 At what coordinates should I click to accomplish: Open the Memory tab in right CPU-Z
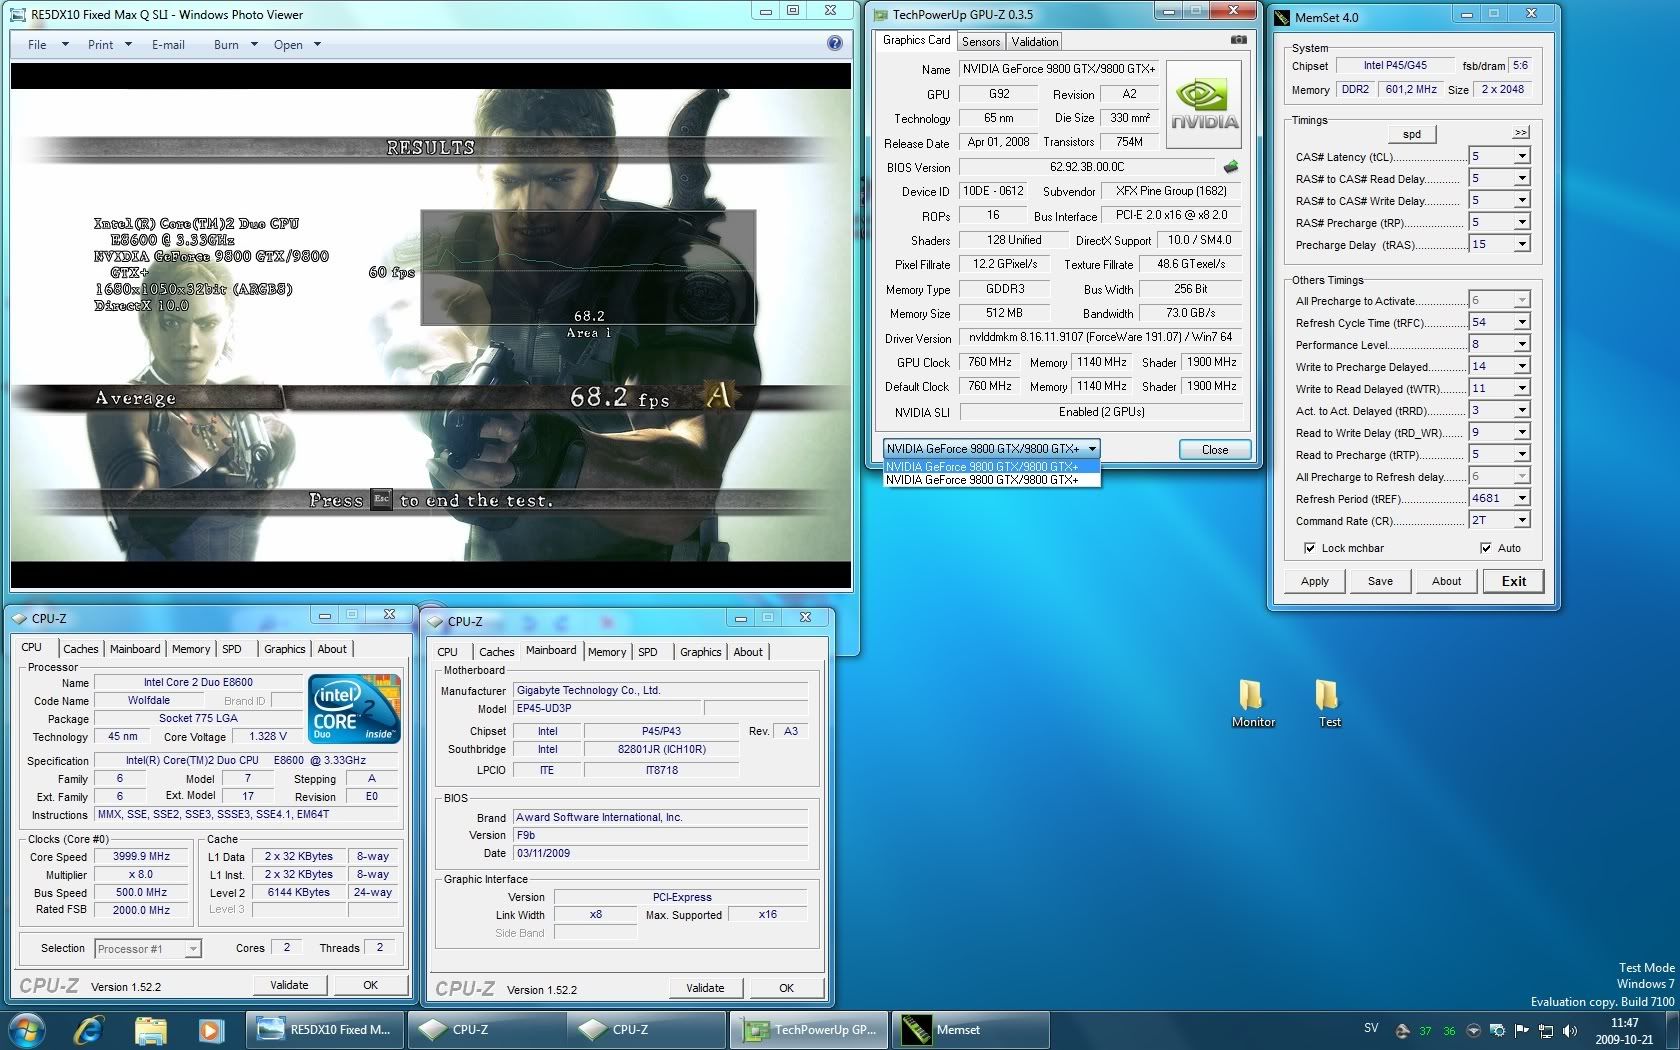606,652
